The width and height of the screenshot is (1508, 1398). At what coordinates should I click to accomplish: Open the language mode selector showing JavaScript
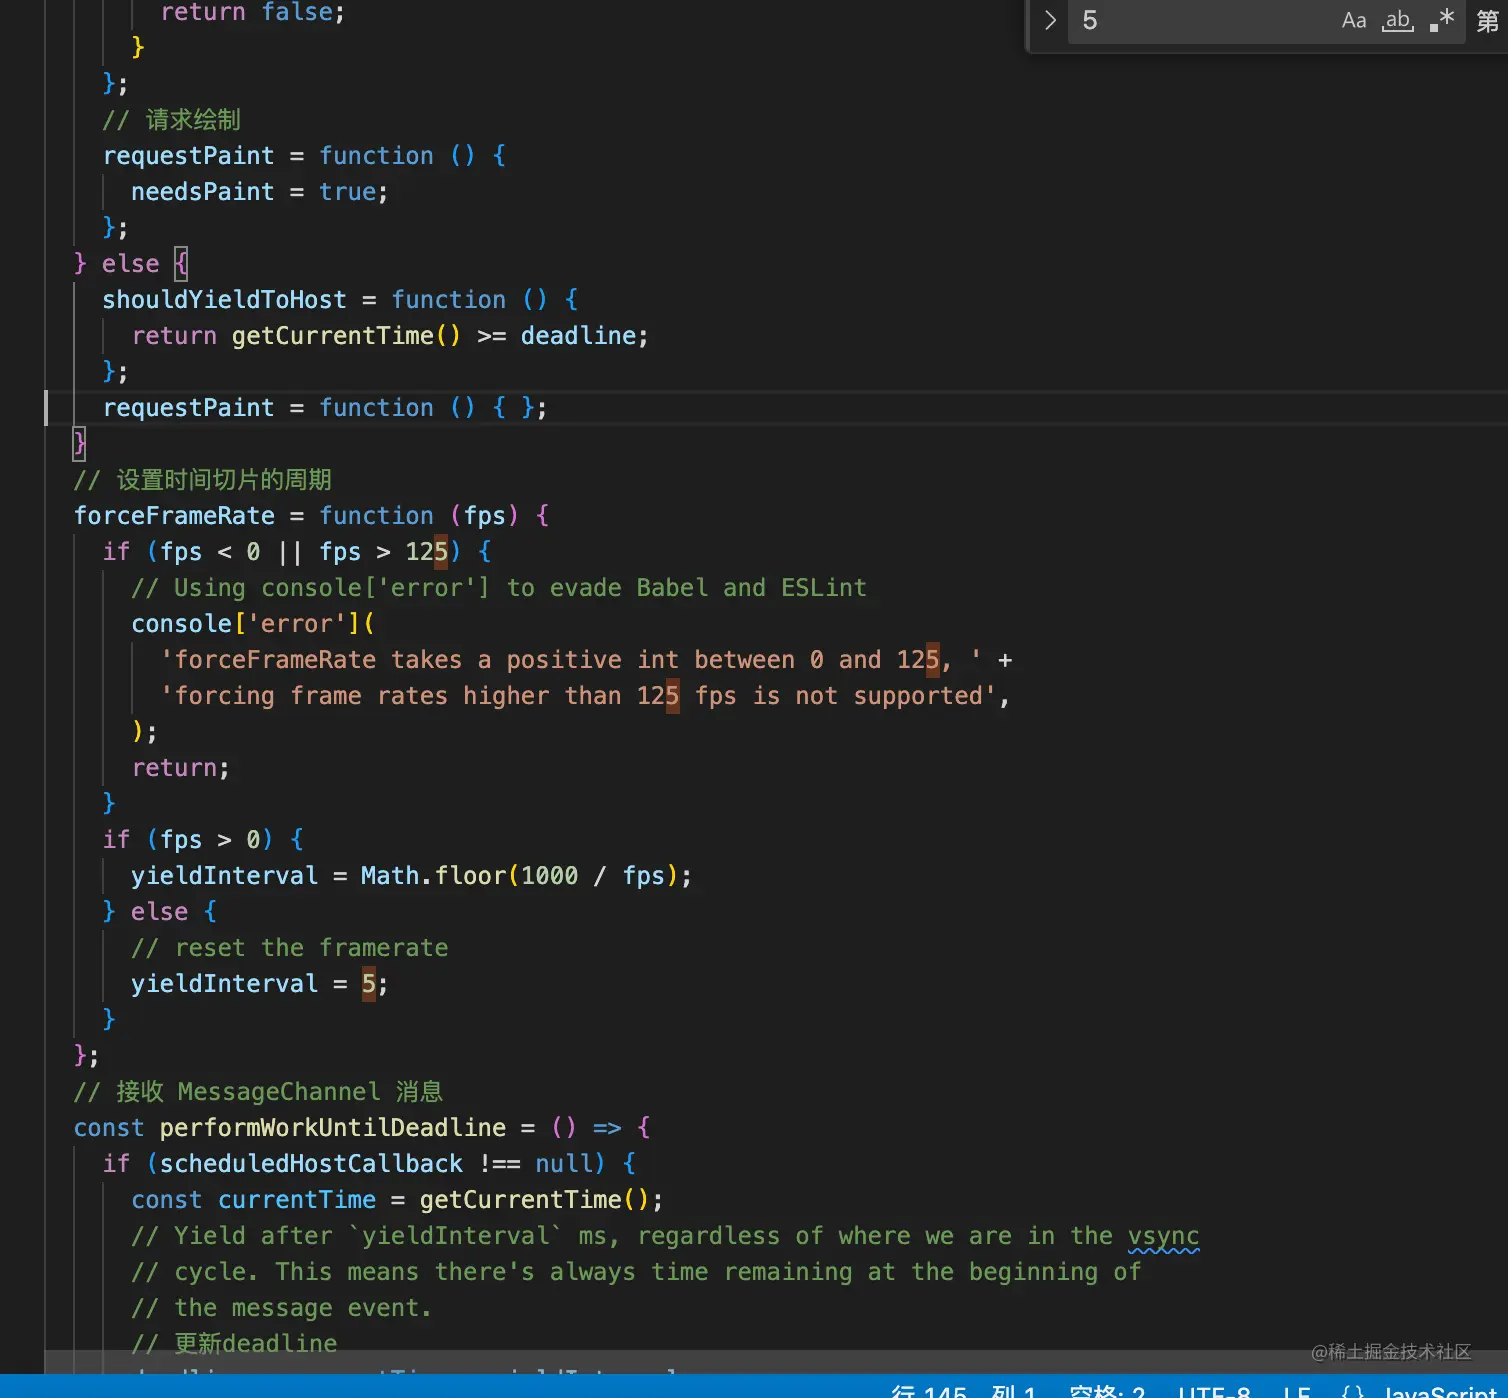(1439, 1391)
